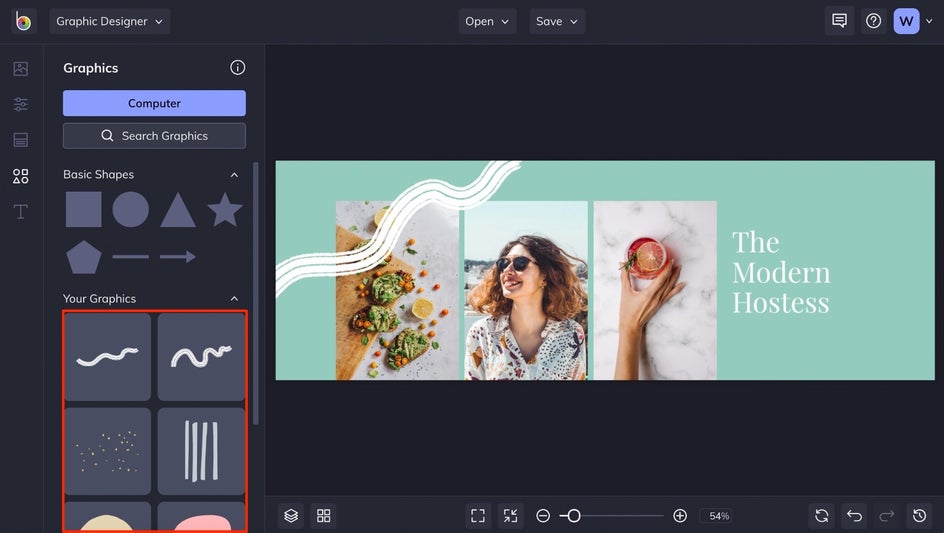Click the Graphics info icon
944x533 pixels.
coord(238,67)
